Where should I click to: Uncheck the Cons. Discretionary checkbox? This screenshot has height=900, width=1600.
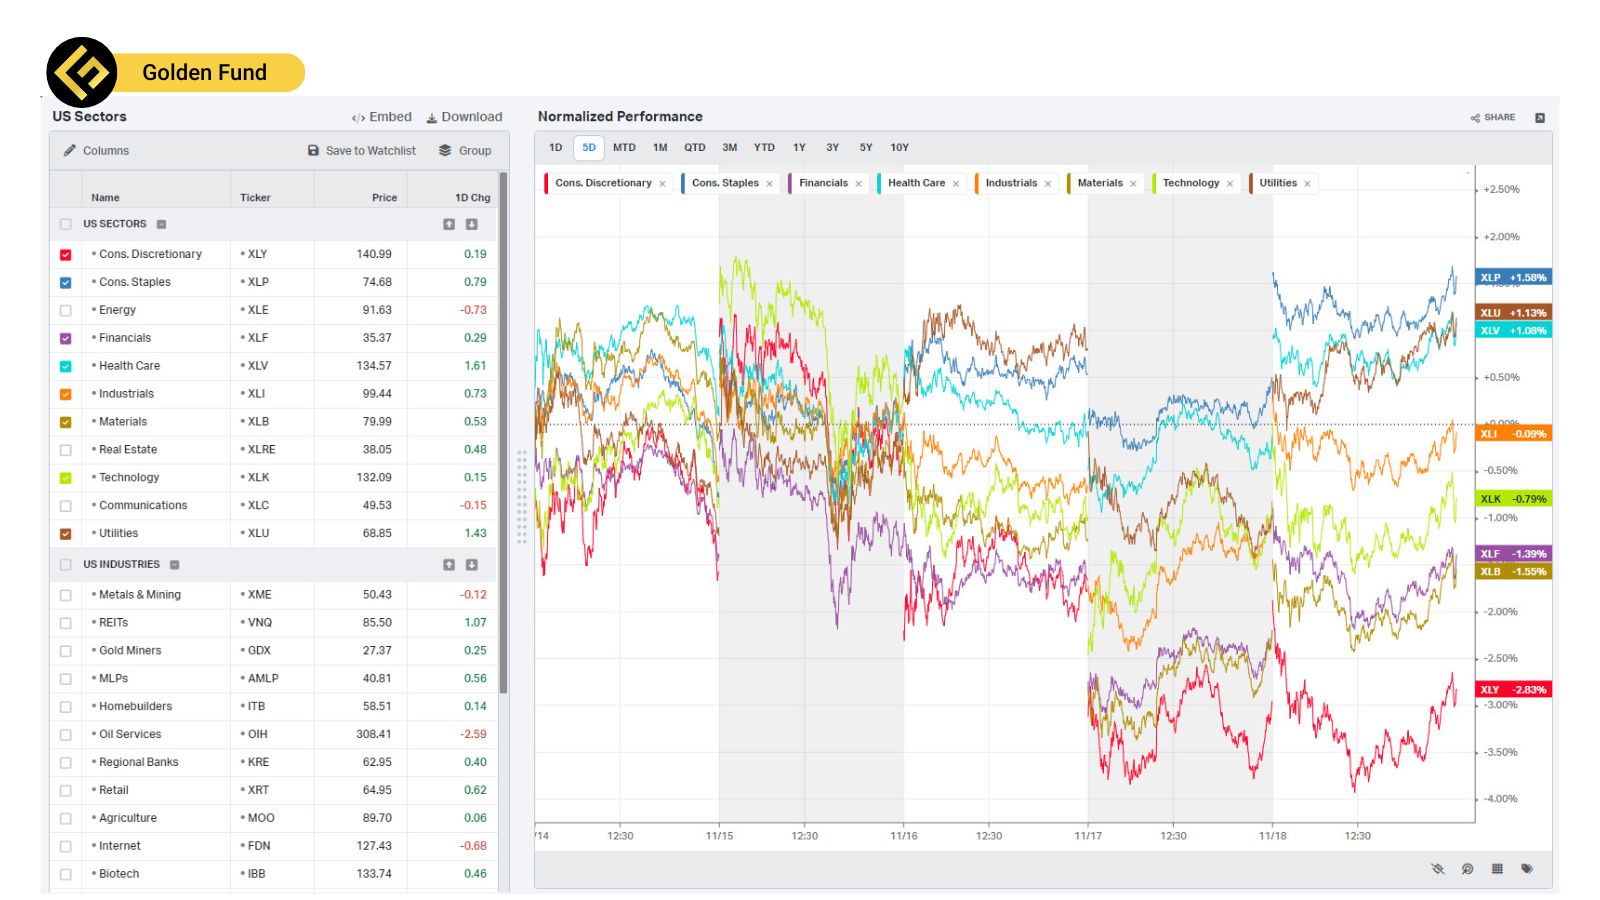(x=66, y=255)
